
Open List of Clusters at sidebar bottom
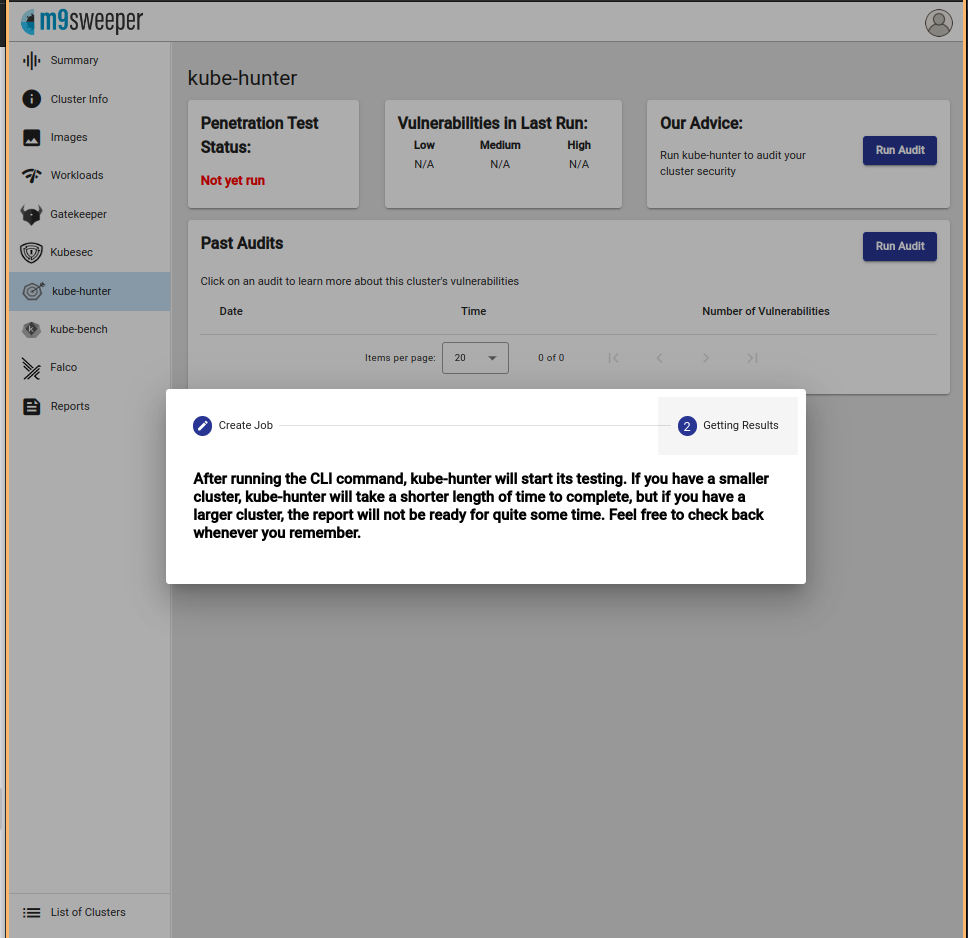coord(88,912)
